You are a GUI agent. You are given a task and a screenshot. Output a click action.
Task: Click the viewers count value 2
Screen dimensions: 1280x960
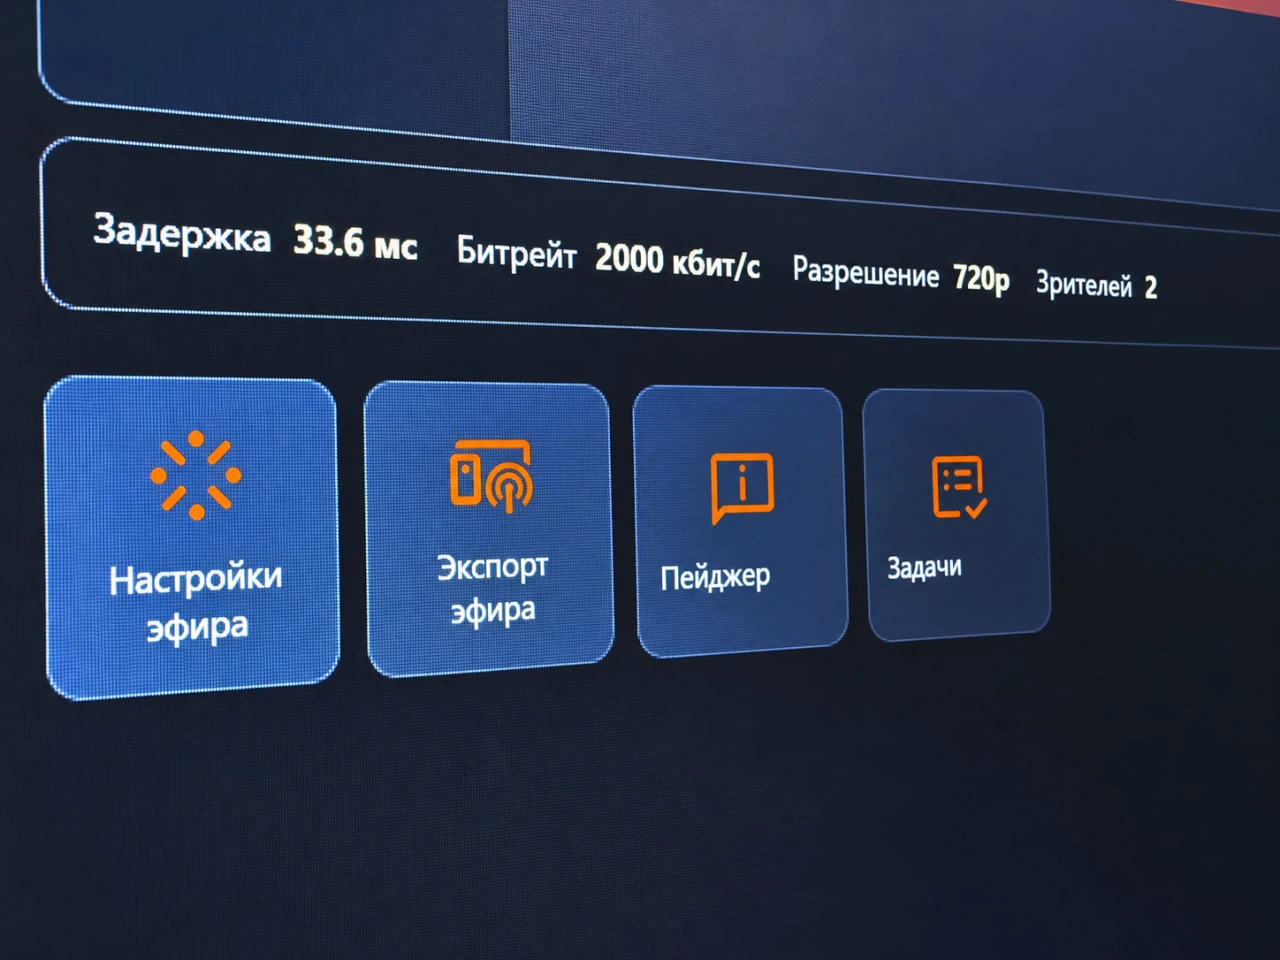click(x=1151, y=288)
